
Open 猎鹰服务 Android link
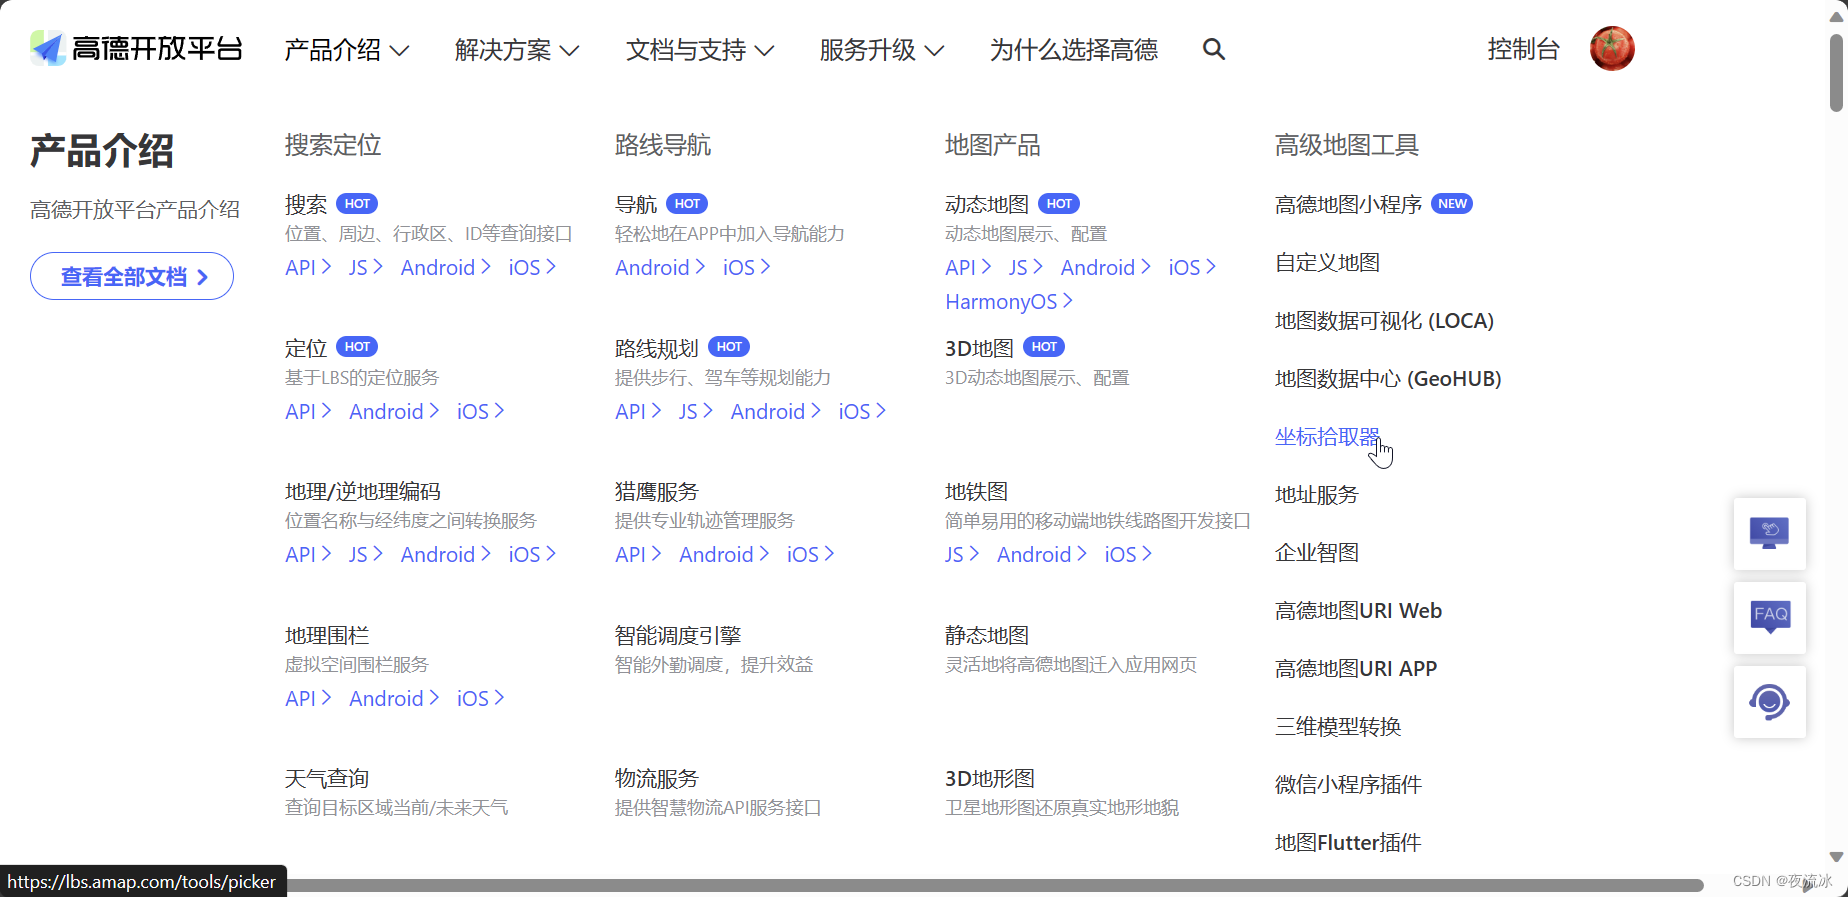click(724, 555)
